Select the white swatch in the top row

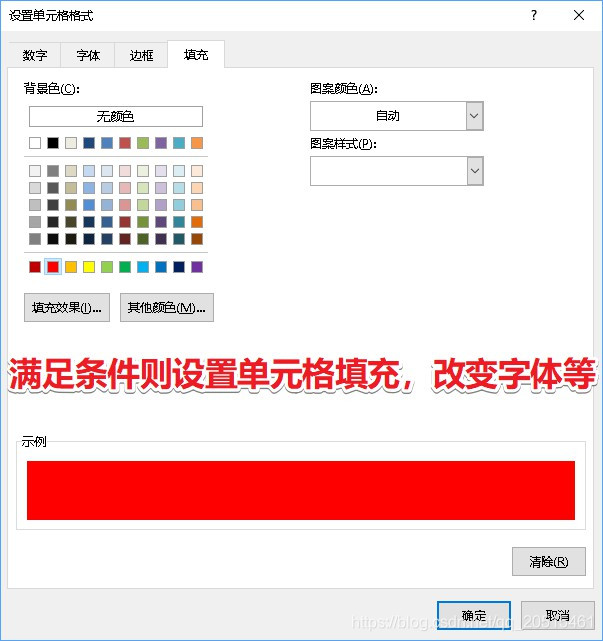[35, 143]
